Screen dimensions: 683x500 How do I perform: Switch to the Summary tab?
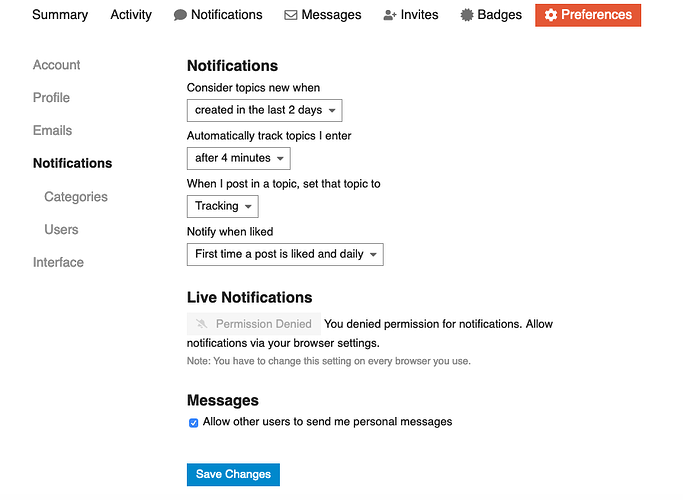coord(60,15)
